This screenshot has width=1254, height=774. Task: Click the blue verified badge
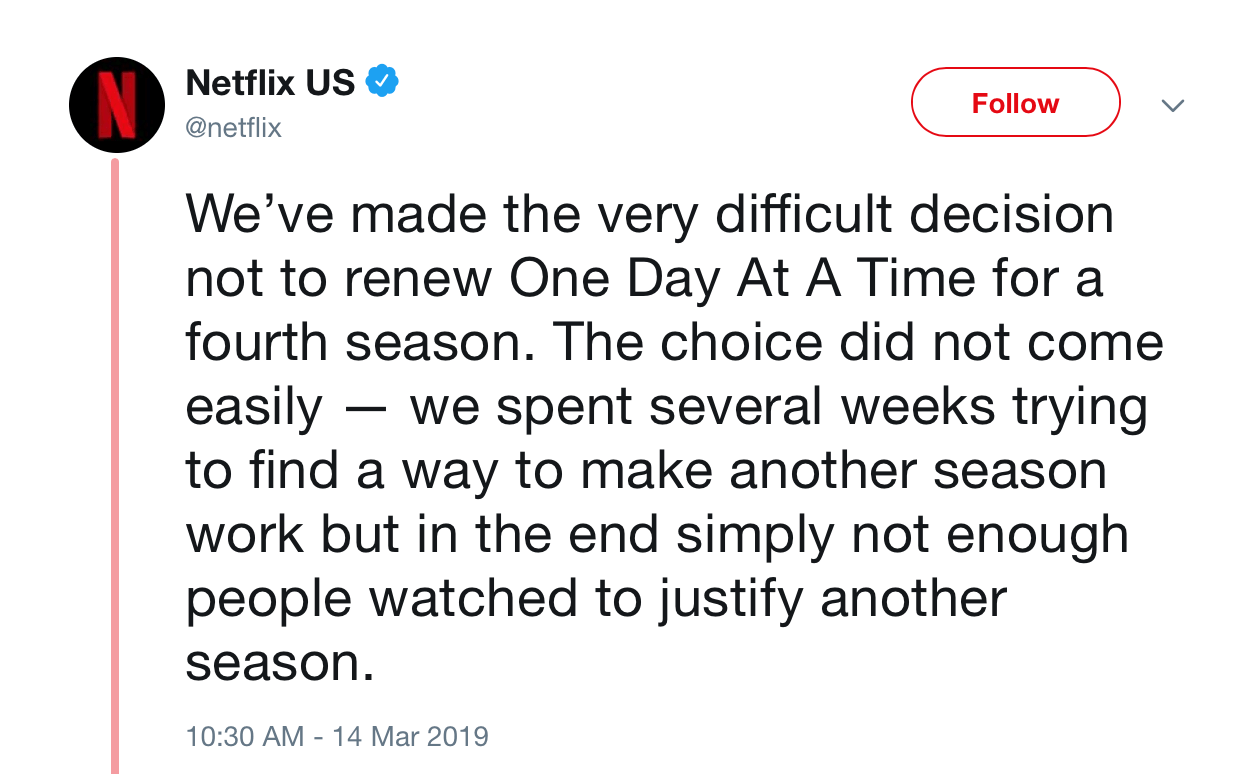382,82
